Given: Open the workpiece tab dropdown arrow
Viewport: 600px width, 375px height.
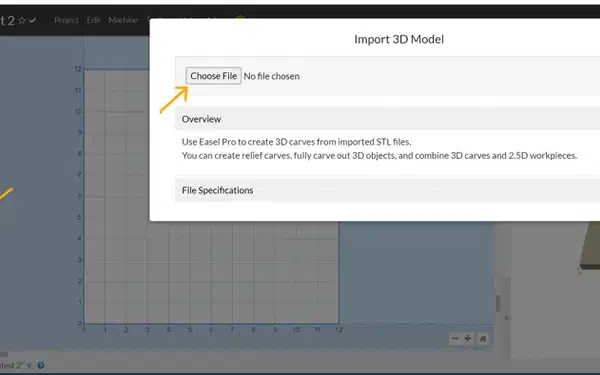Looking at the screenshot, I should click(x=29, y=365).
